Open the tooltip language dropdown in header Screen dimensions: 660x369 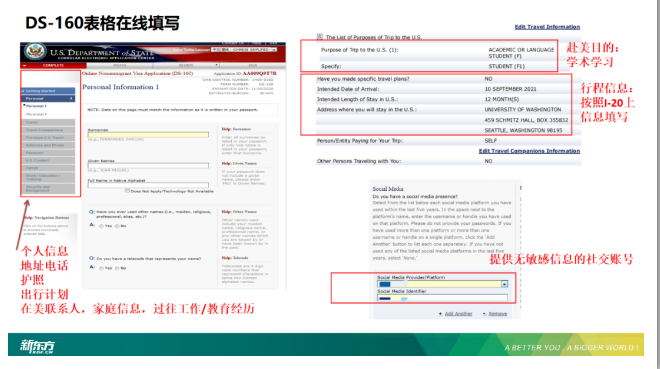coord(244,50)
